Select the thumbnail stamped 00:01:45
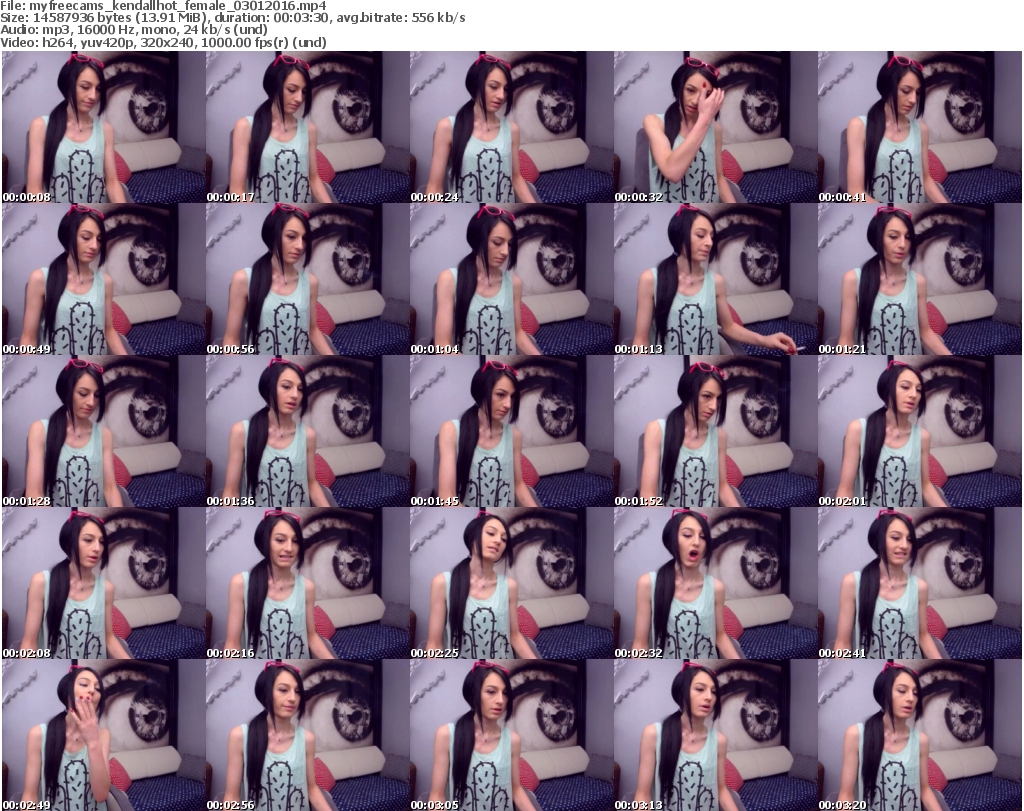Viewport: 1024px width, 811px height. [511, 431]
